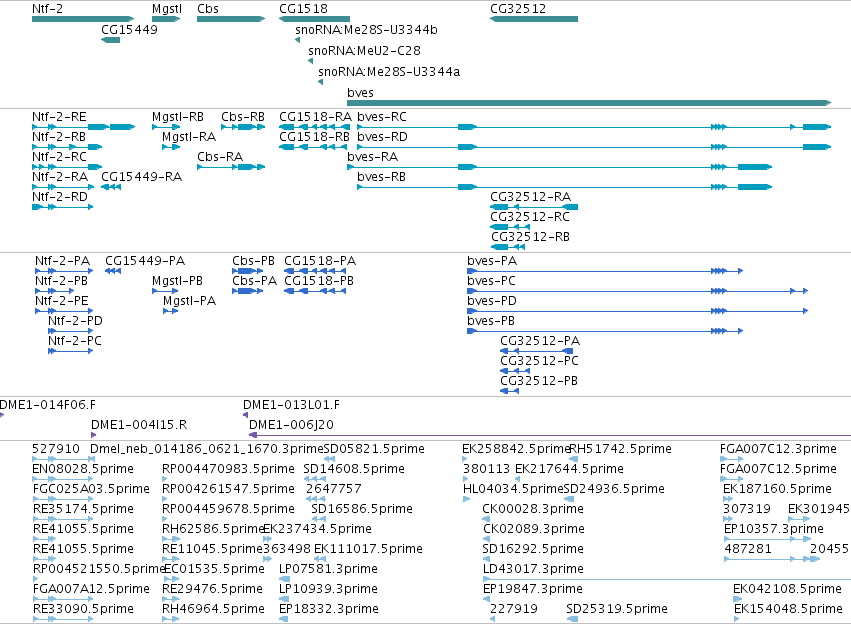Click protein Ntf-2-PC

click(x=74, y=341)
